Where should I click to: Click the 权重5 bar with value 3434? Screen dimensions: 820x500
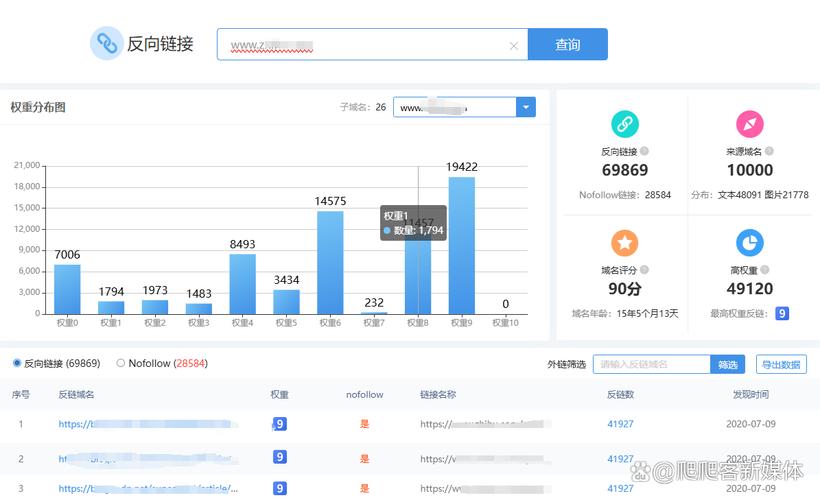pos(287,302)
